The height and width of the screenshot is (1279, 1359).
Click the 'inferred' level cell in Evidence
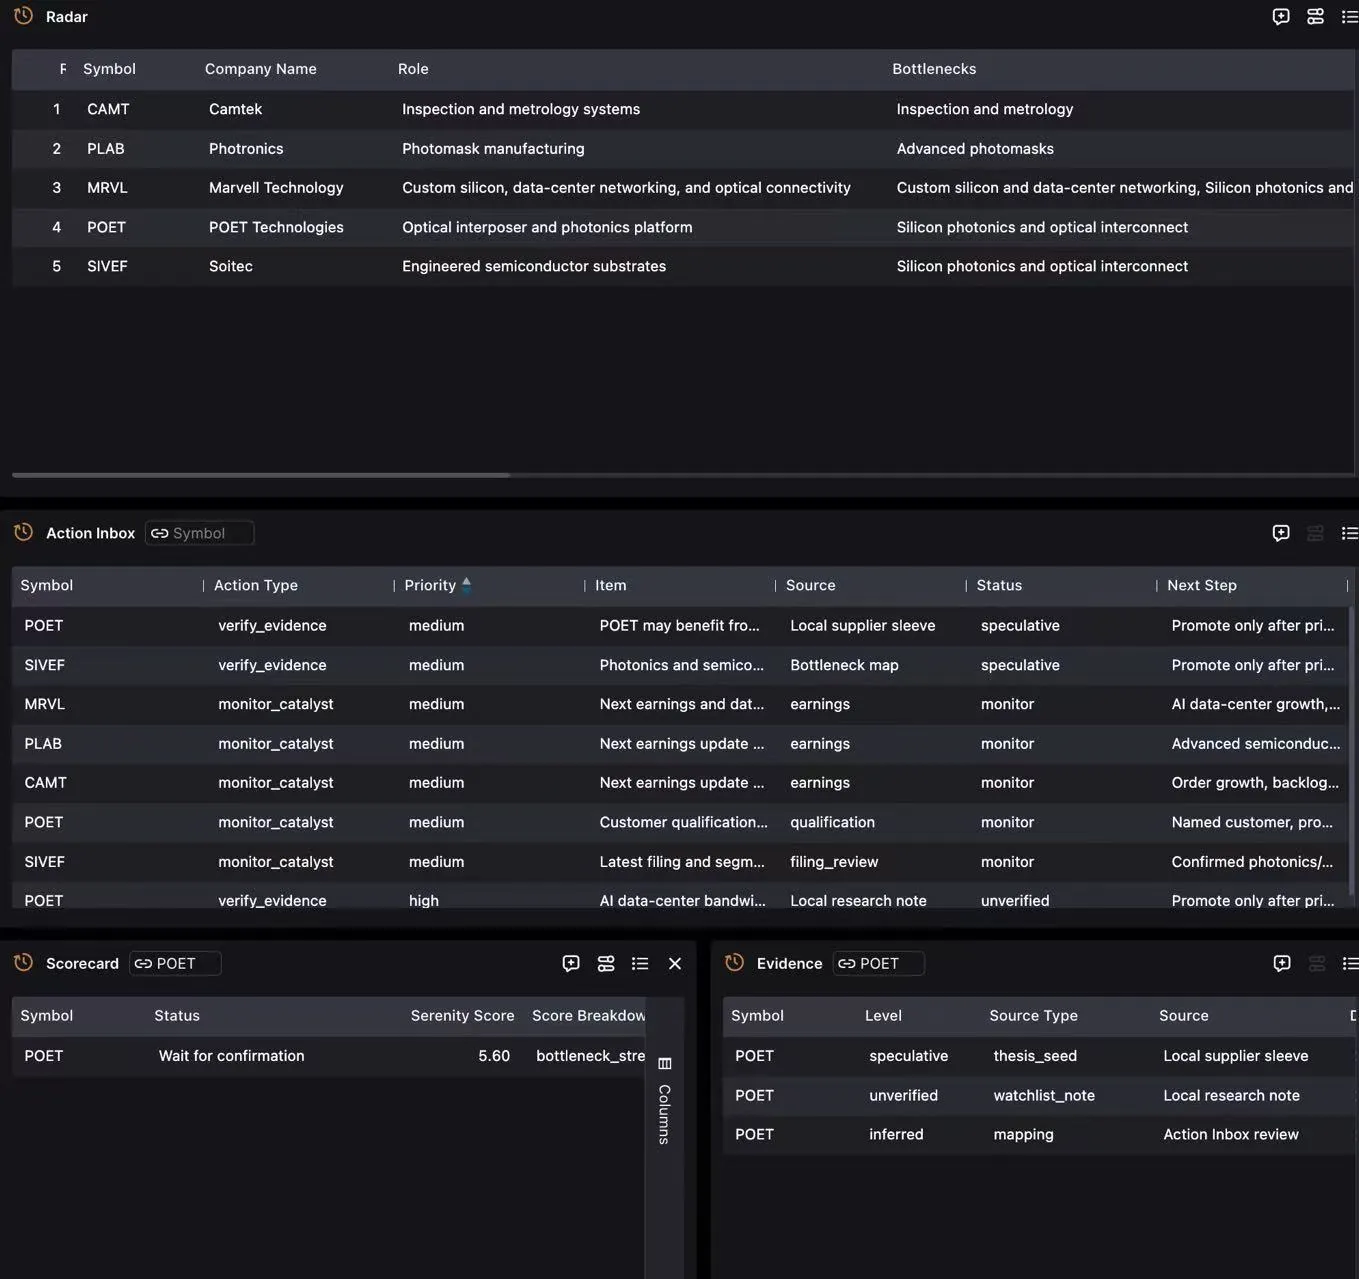[x=896, y=1134]
